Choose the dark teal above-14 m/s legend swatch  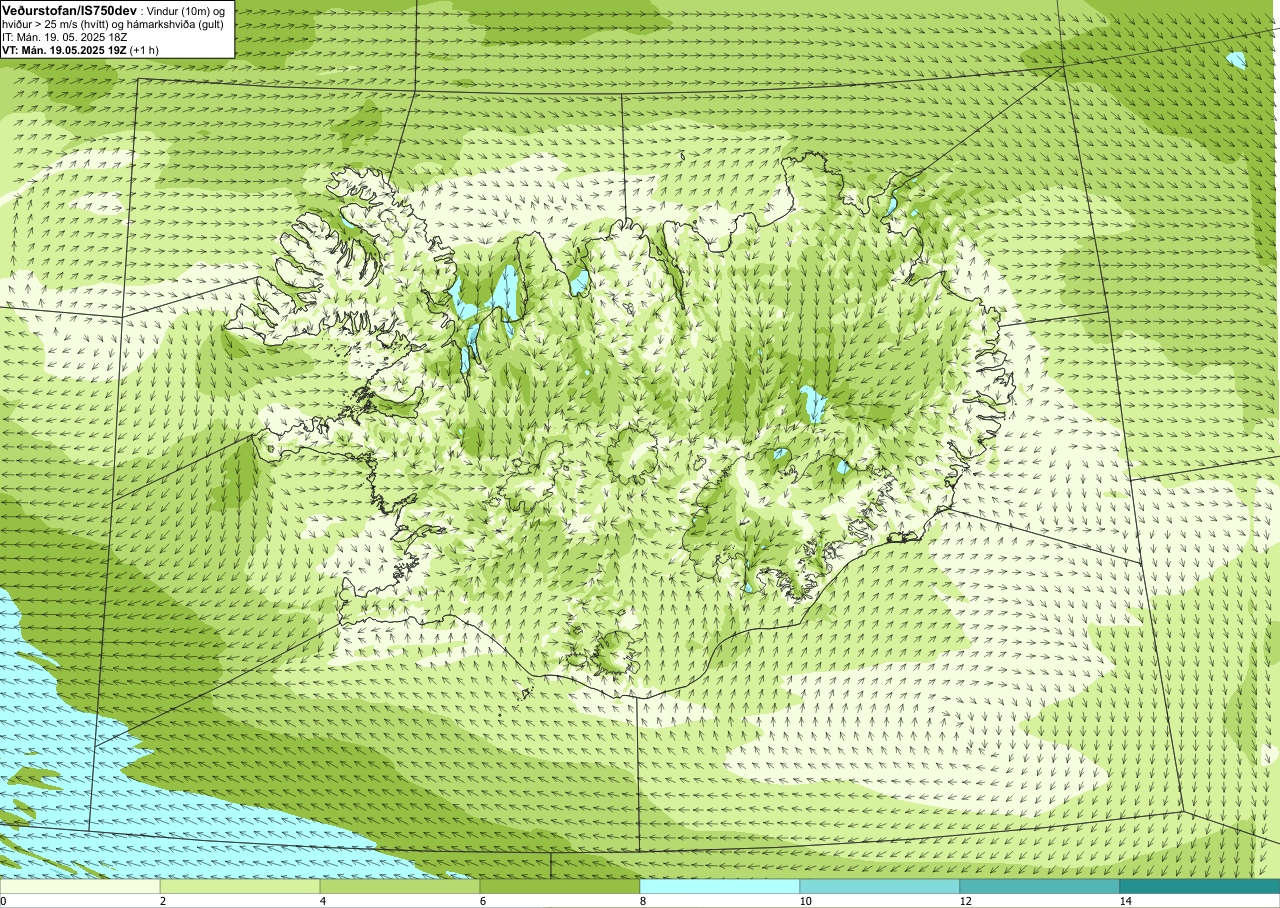click(1200, 886)
